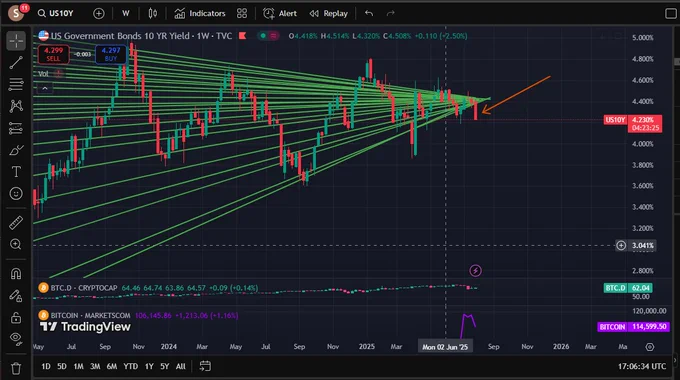Open the Fibonacci and Gann tools
680x380 pixels.
click(x=16, y=84)
